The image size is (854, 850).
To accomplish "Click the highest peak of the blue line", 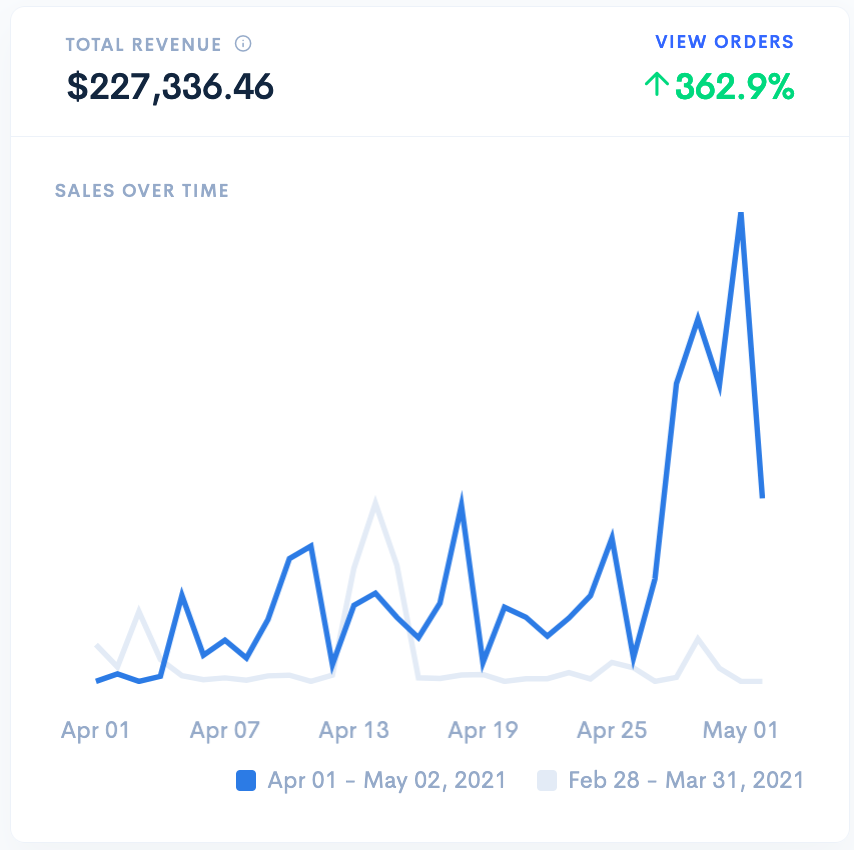I will [x=741, y=213].
